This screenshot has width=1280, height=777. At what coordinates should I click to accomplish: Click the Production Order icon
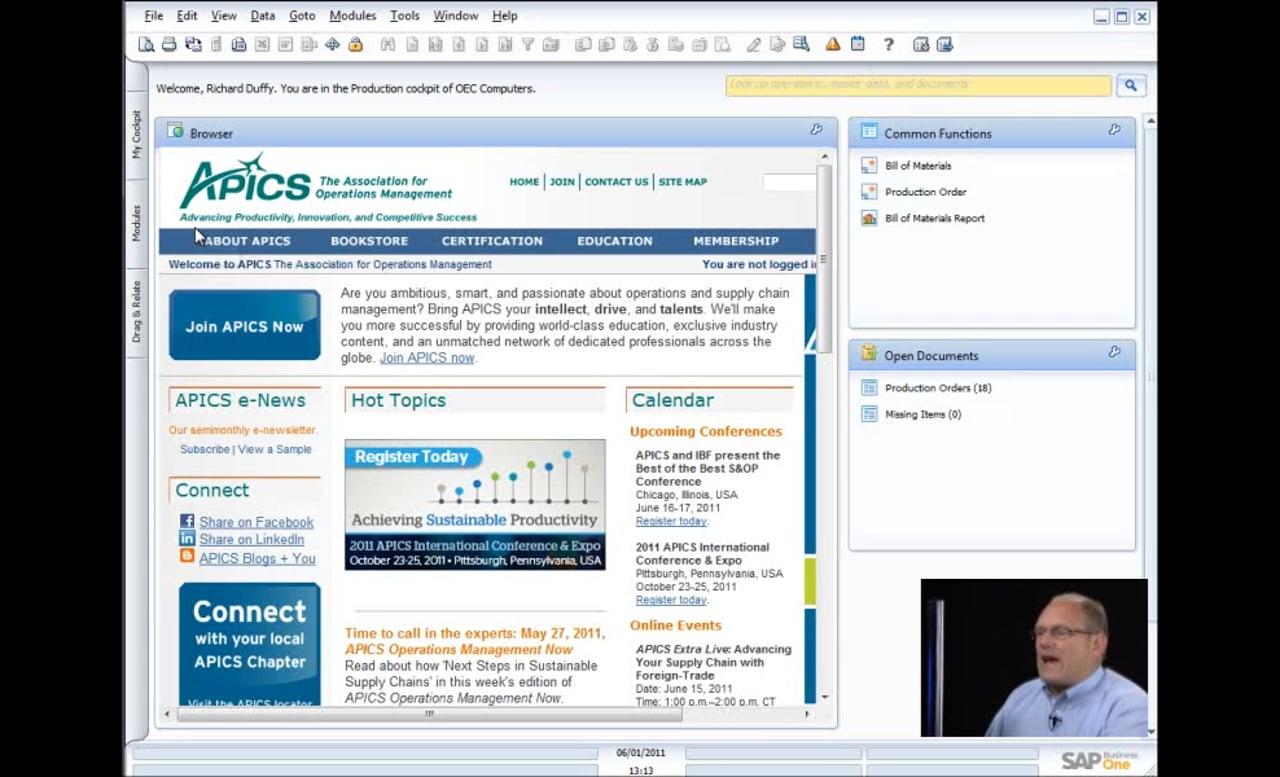[869, 191]
